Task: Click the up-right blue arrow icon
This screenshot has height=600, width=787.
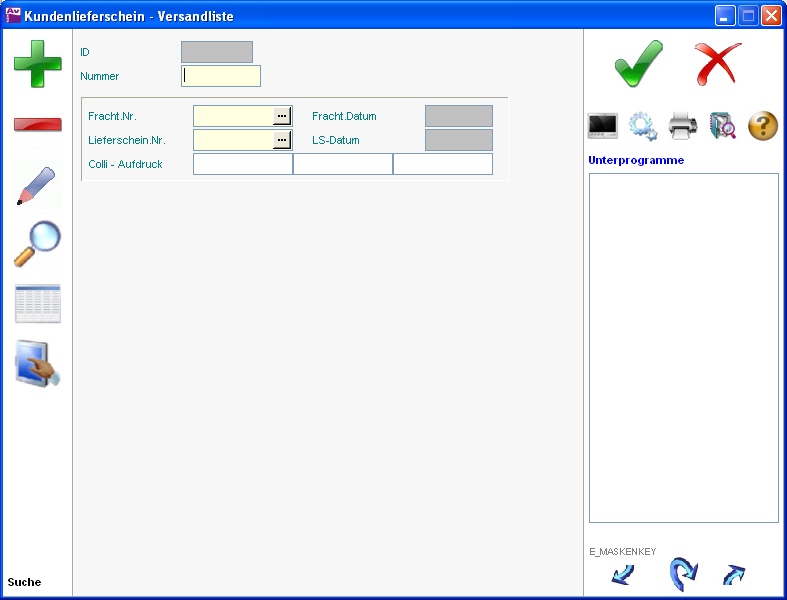Action: point(734,575)
